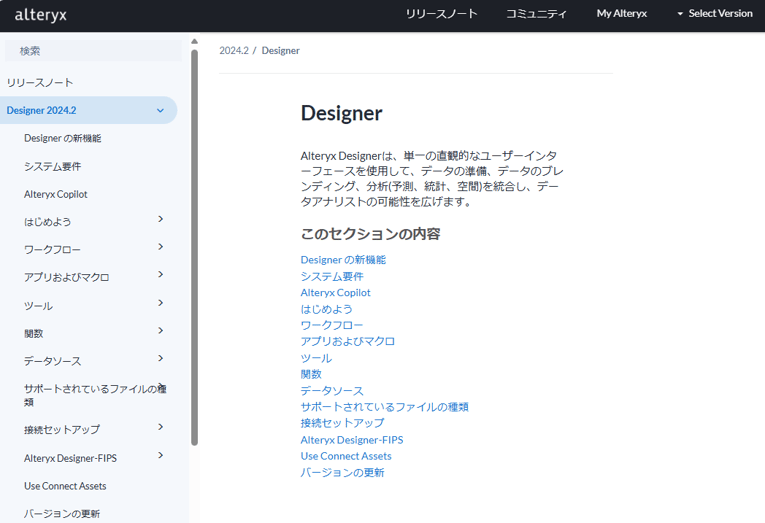Open リリースノート in the top navigation
The width and height of the screenshot is (765, 523).
[442, 14]
